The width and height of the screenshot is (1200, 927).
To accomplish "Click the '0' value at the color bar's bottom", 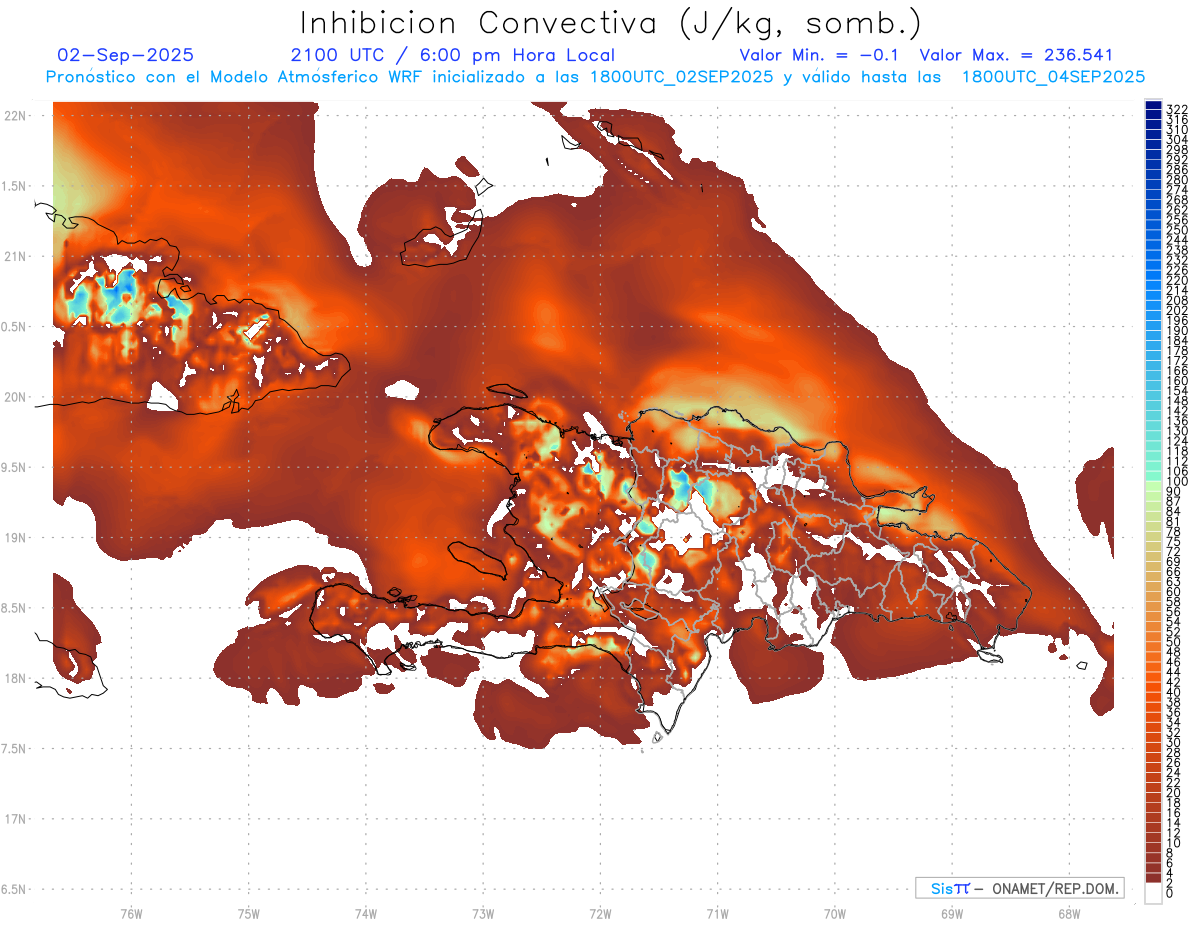I will click(1170, 893).
